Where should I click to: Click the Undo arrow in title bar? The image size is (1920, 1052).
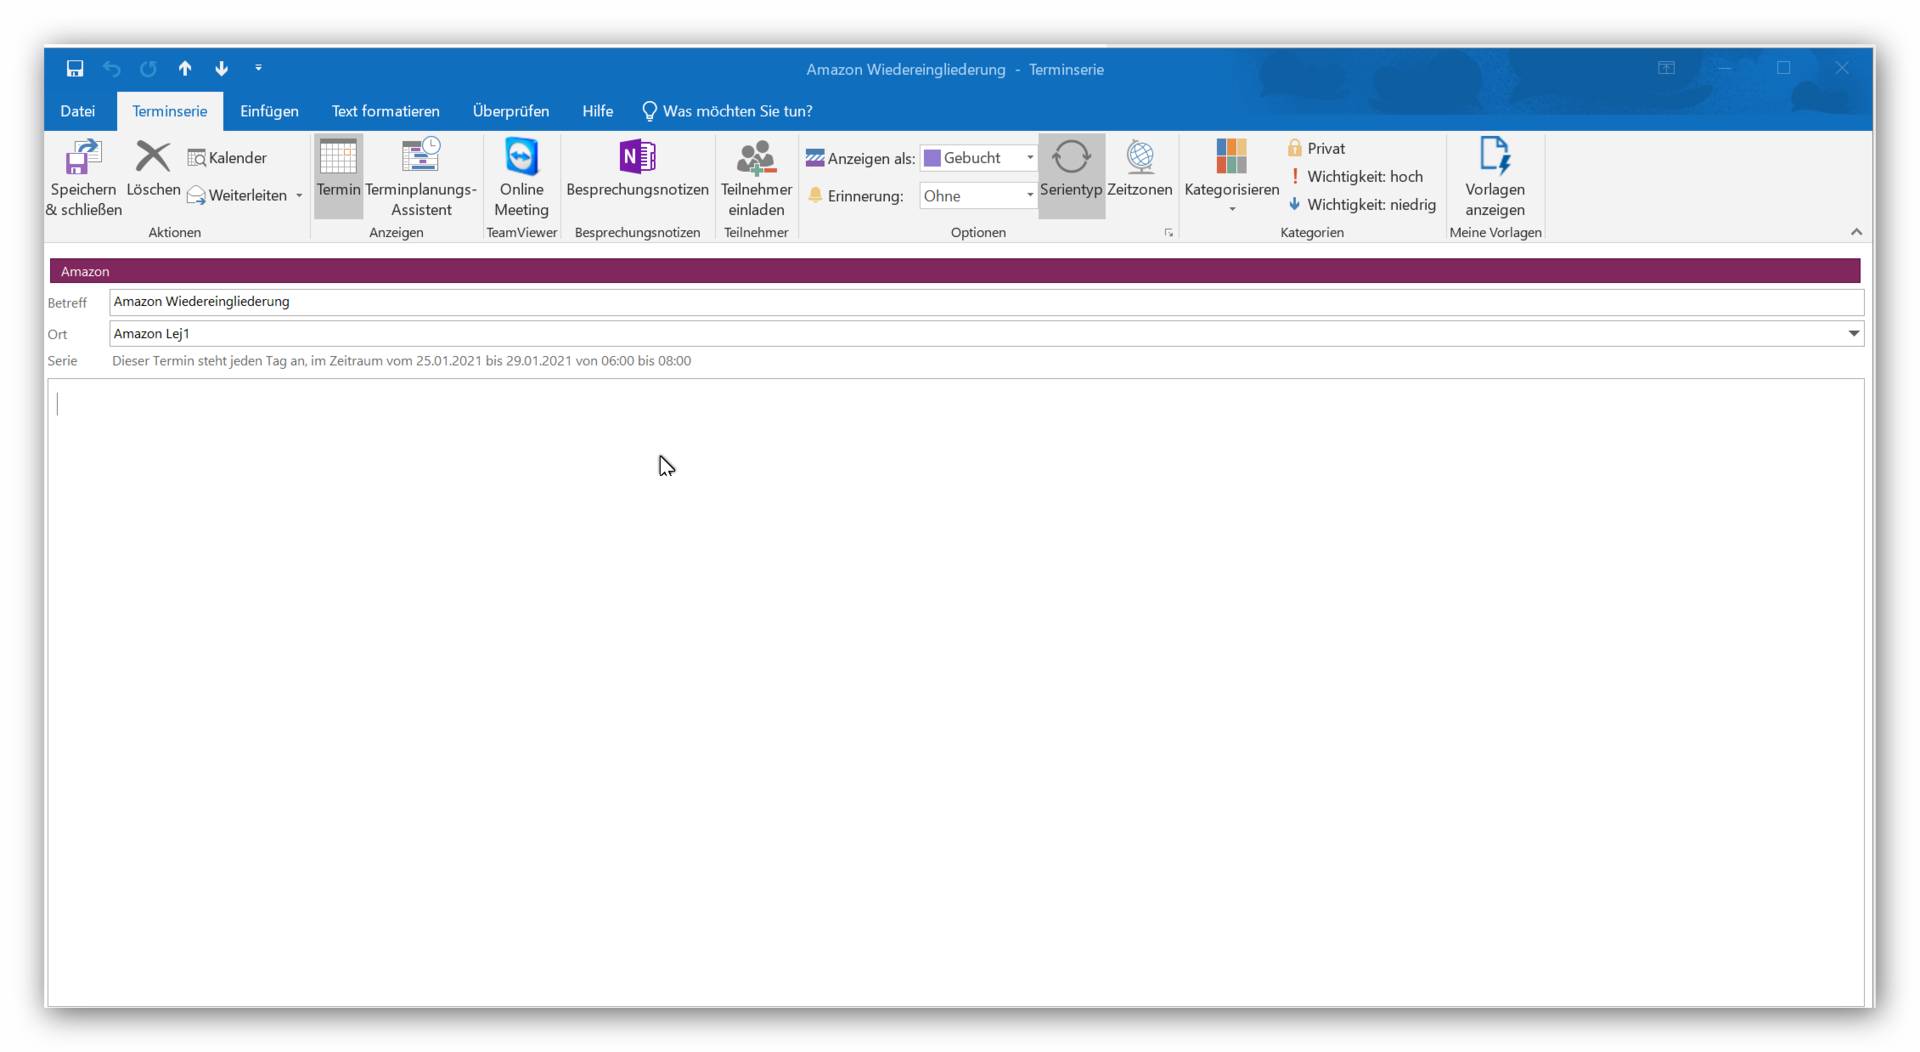coord(111,68)
